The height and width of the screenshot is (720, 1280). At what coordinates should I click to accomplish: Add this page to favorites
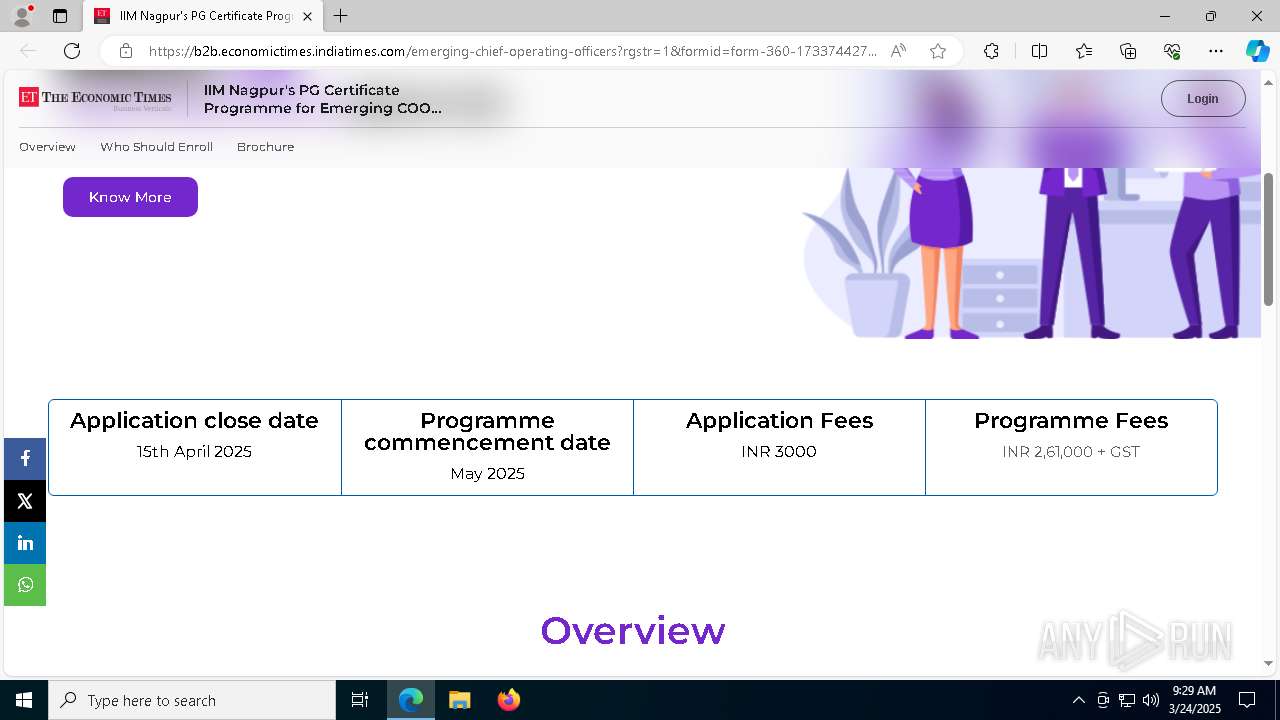(x=938, y=51)
